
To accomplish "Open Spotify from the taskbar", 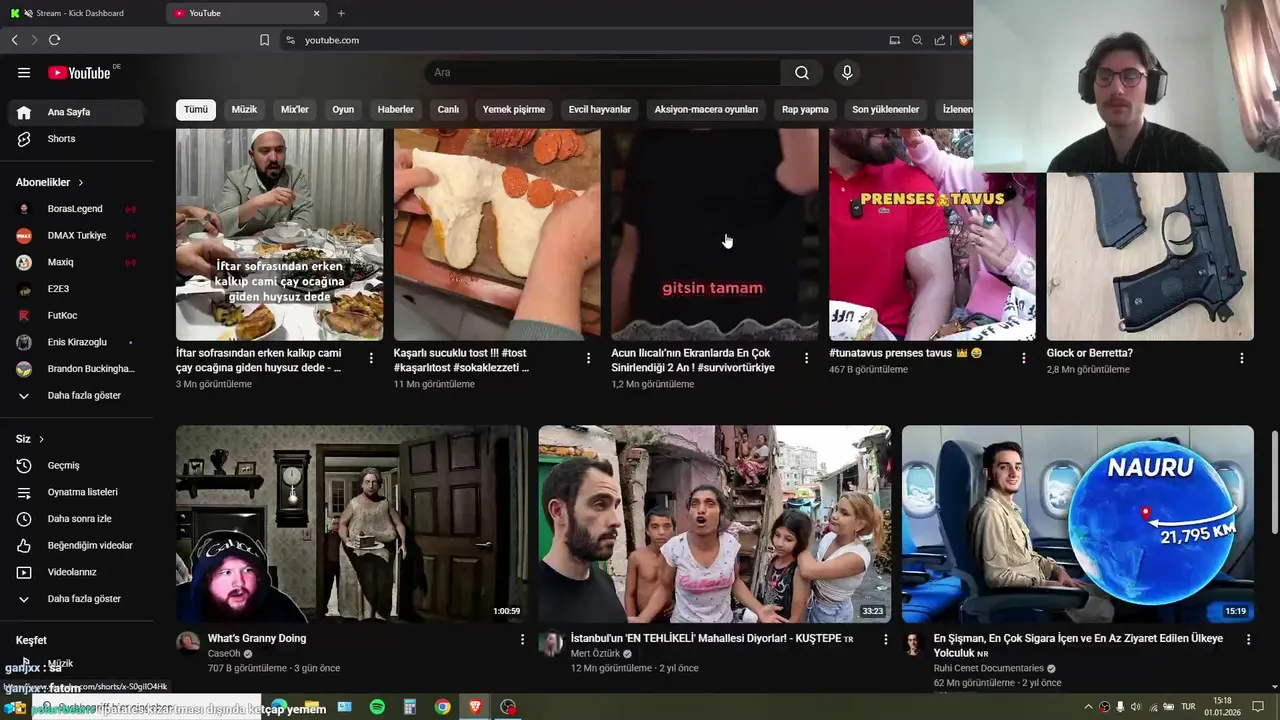I will click(x=377, y=707).
